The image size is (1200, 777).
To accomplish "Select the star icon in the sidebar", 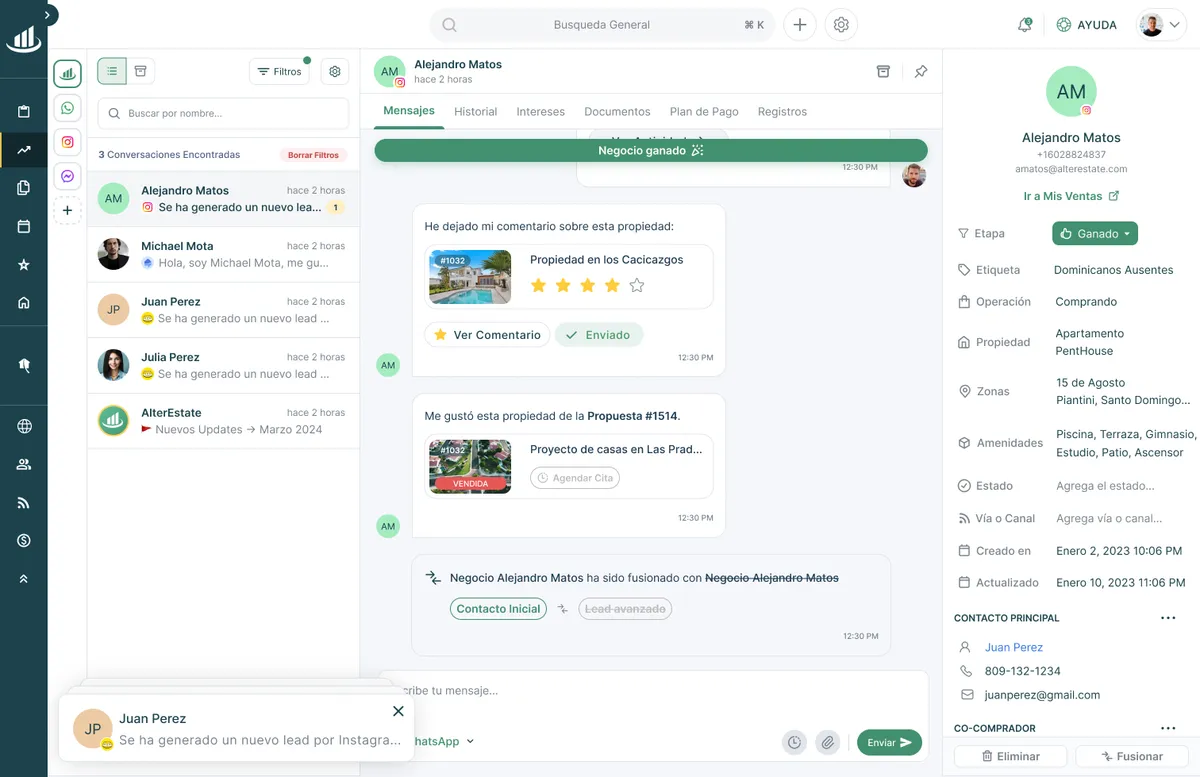I will (23, 264).
